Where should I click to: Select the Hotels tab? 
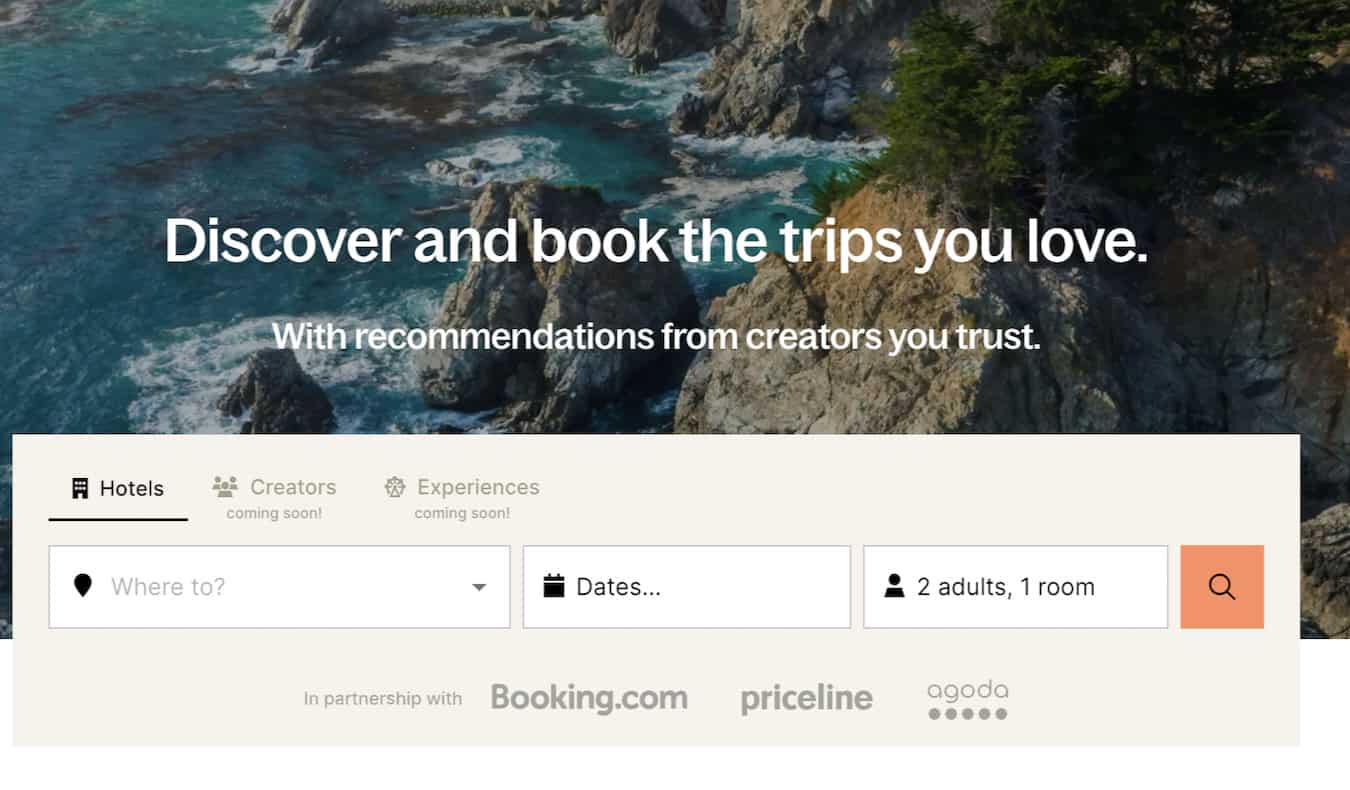coord(118,489)
